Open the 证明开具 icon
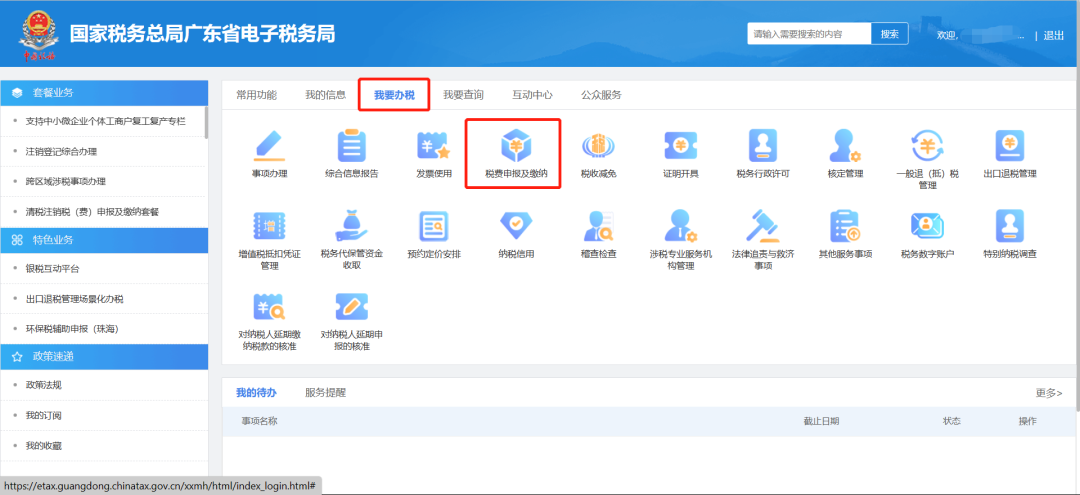The image size is (1080, 495). (681, 146)
